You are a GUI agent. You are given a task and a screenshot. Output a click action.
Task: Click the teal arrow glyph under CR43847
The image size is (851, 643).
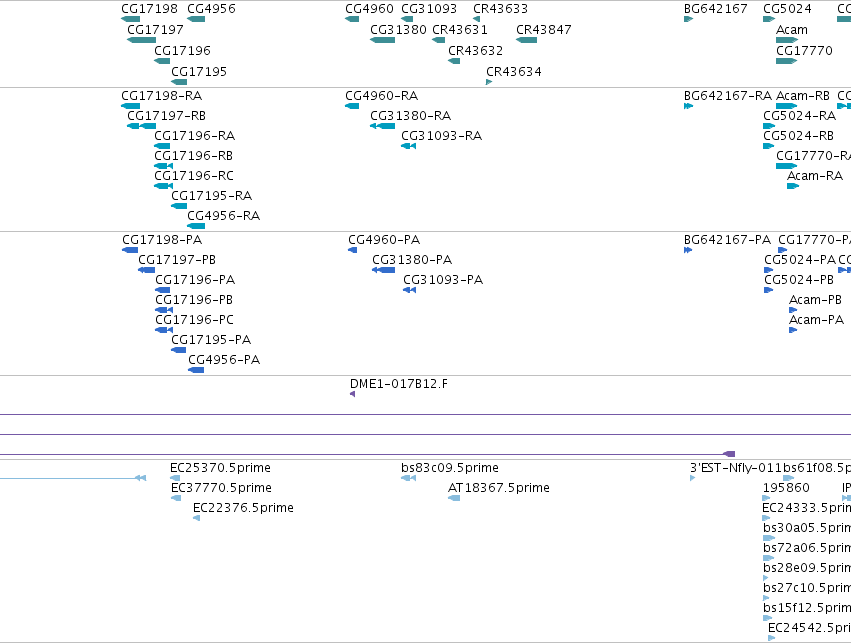tap(526, 40)
